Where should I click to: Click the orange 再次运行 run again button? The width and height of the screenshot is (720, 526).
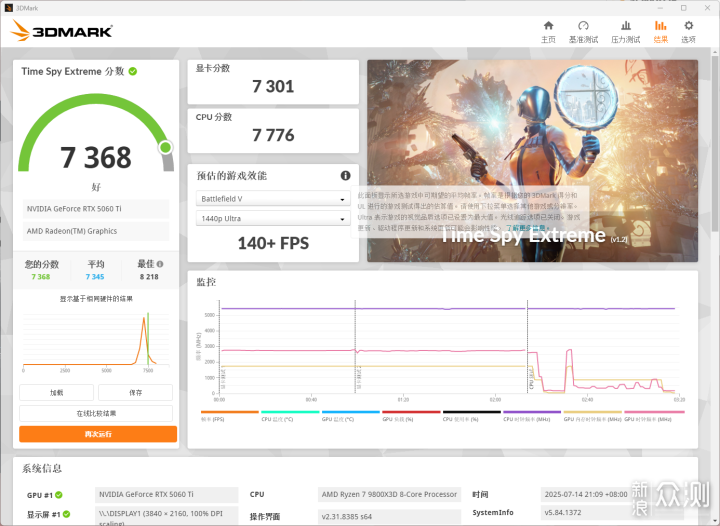[98, 434]
